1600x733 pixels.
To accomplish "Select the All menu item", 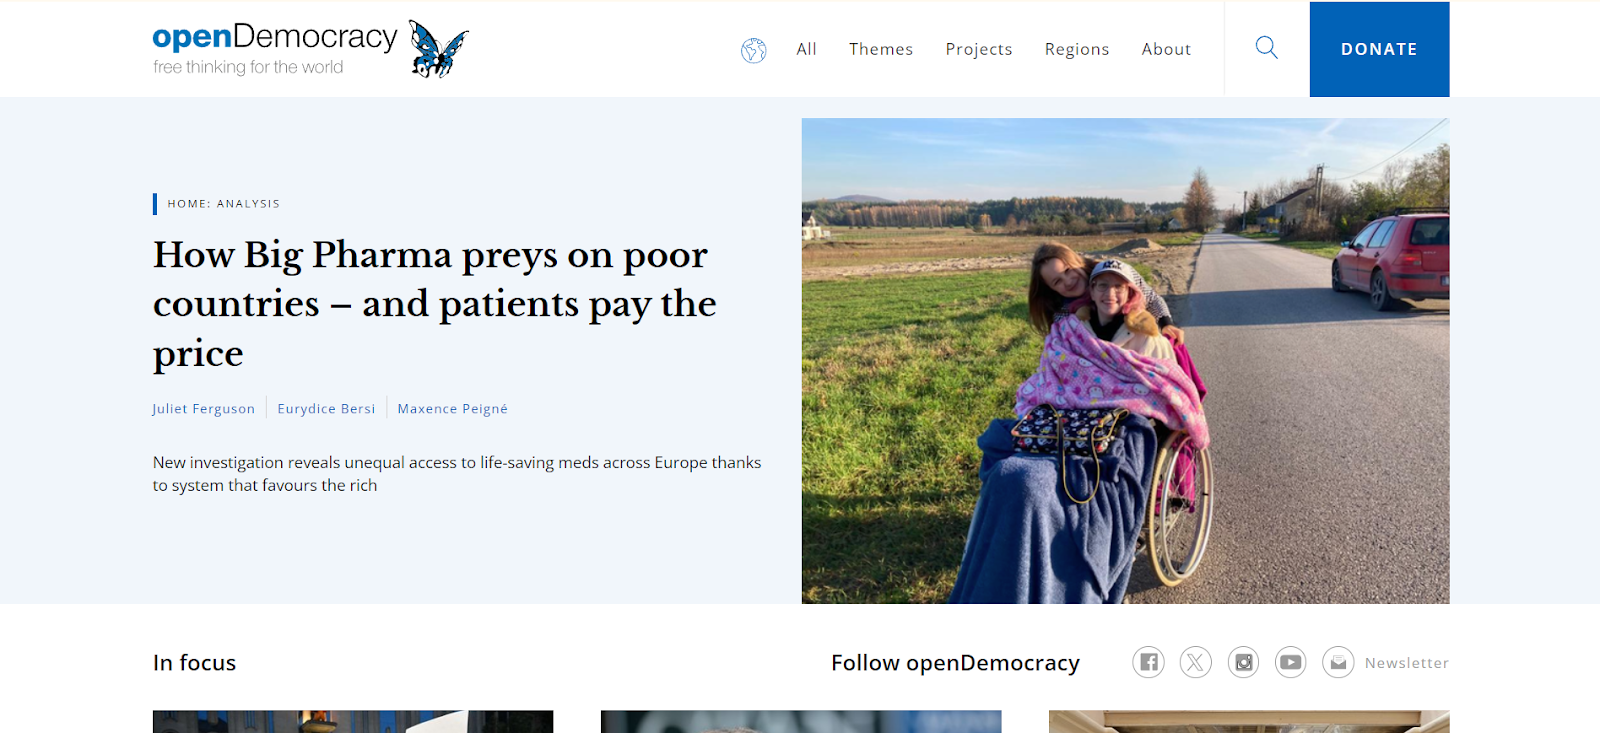I will (806, 49).
